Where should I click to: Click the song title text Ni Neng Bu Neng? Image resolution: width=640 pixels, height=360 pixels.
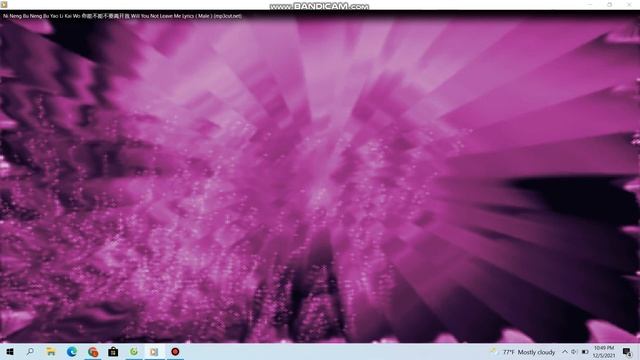tap(122, 16)
